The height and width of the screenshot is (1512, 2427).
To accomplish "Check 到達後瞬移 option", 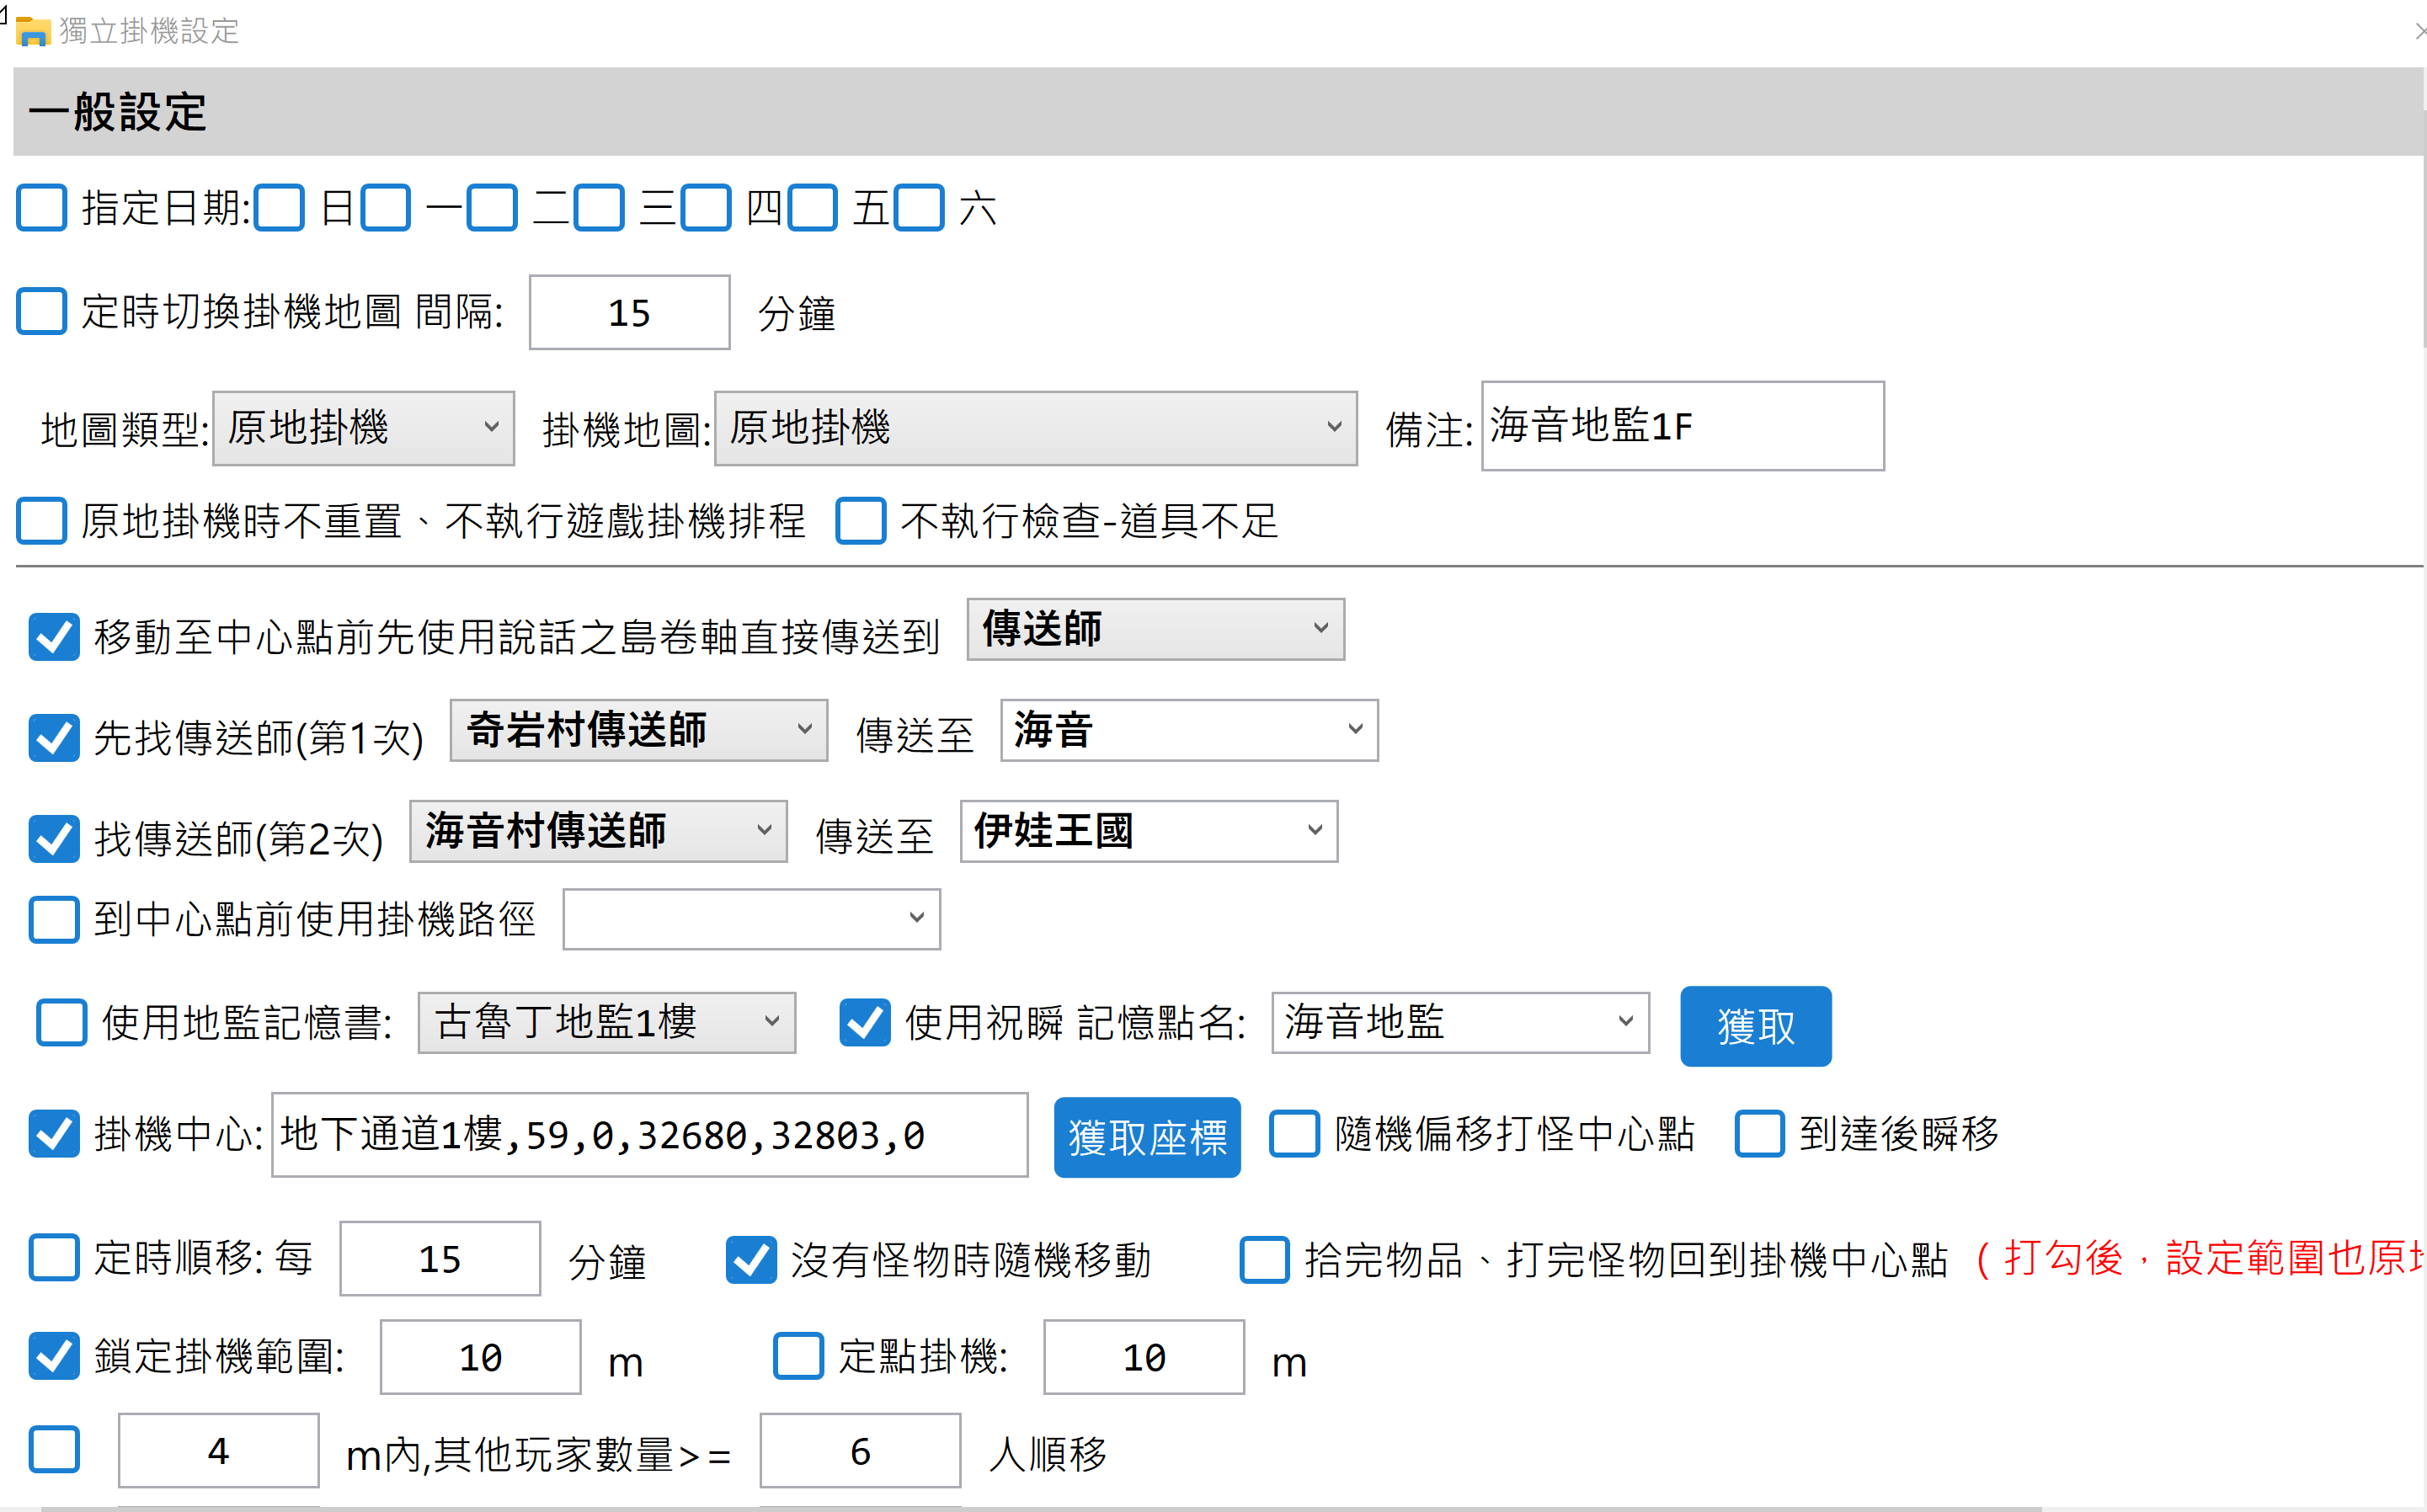I will [1760, 1134].
